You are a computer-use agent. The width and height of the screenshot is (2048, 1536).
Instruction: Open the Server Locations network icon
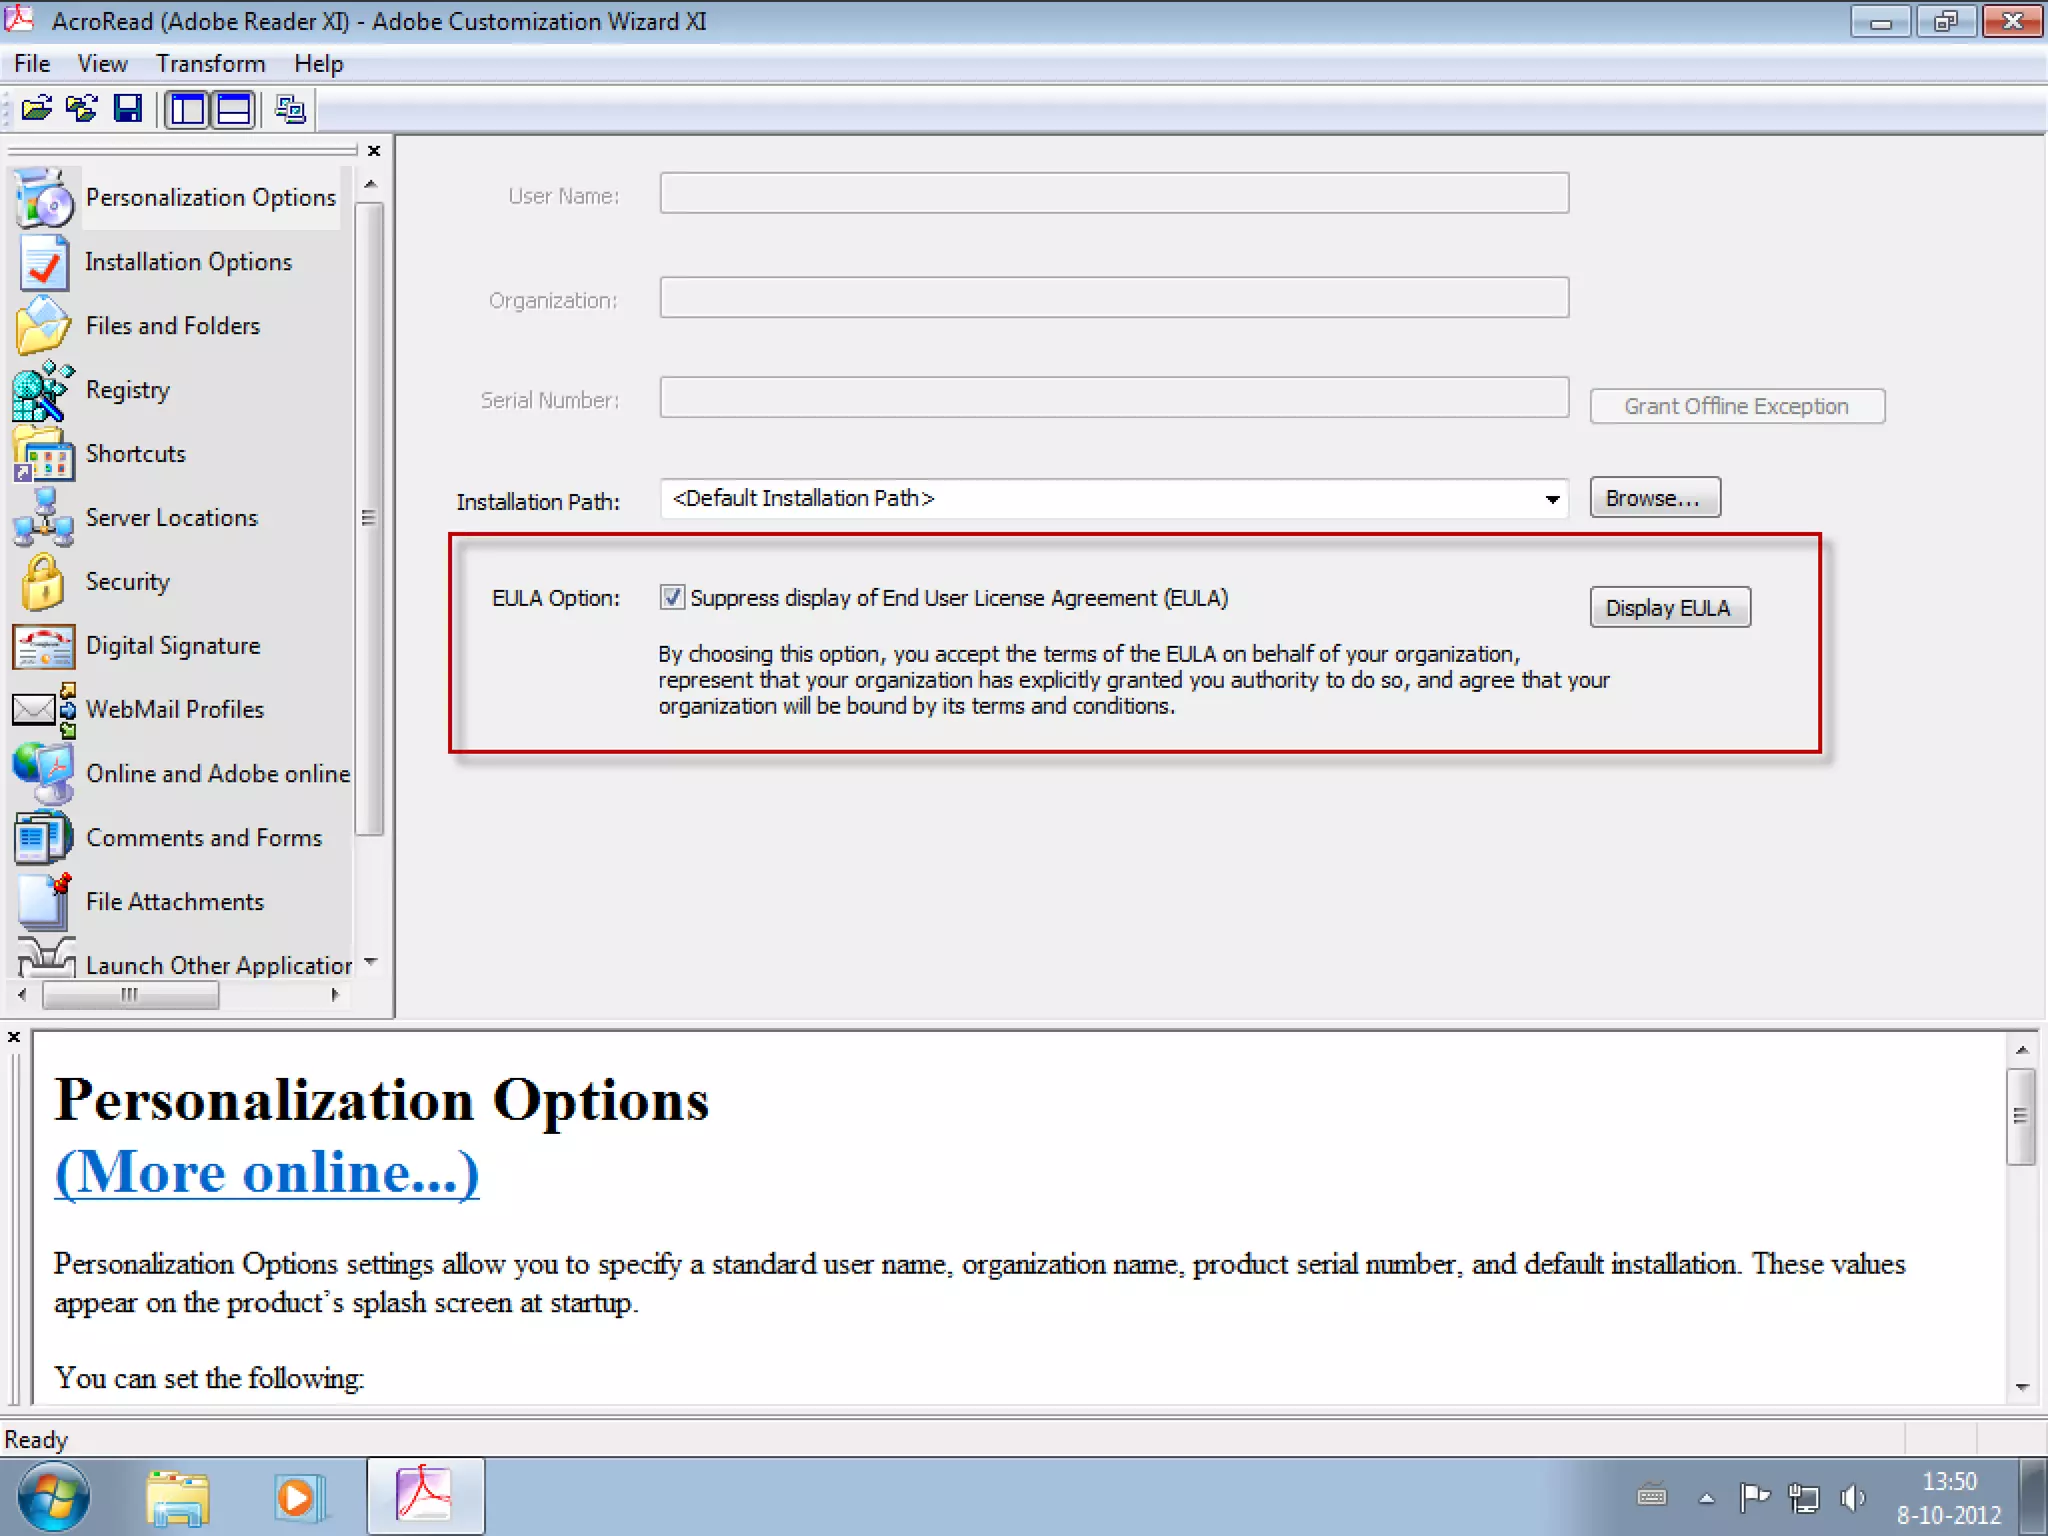(x=44, y=518)
